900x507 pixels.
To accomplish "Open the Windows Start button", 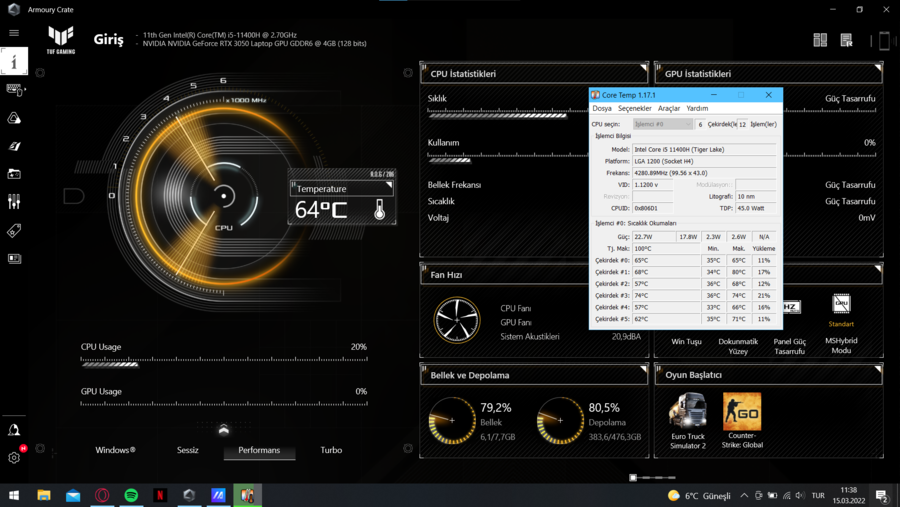I will (x=14, y=495).
